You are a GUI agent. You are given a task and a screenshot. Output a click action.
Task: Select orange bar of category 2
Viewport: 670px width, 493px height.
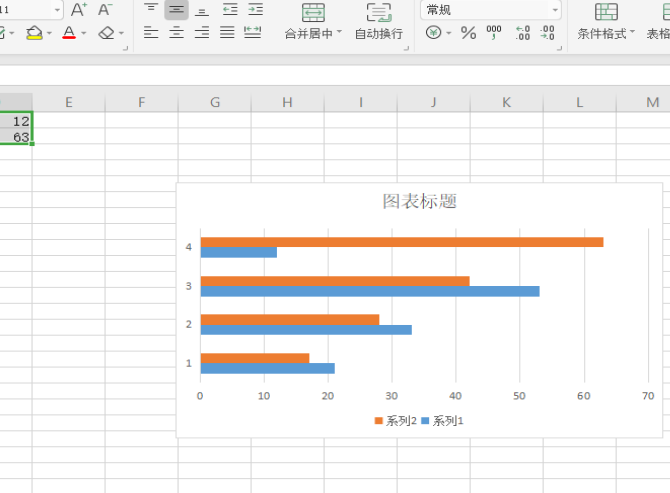coord(290,320)
